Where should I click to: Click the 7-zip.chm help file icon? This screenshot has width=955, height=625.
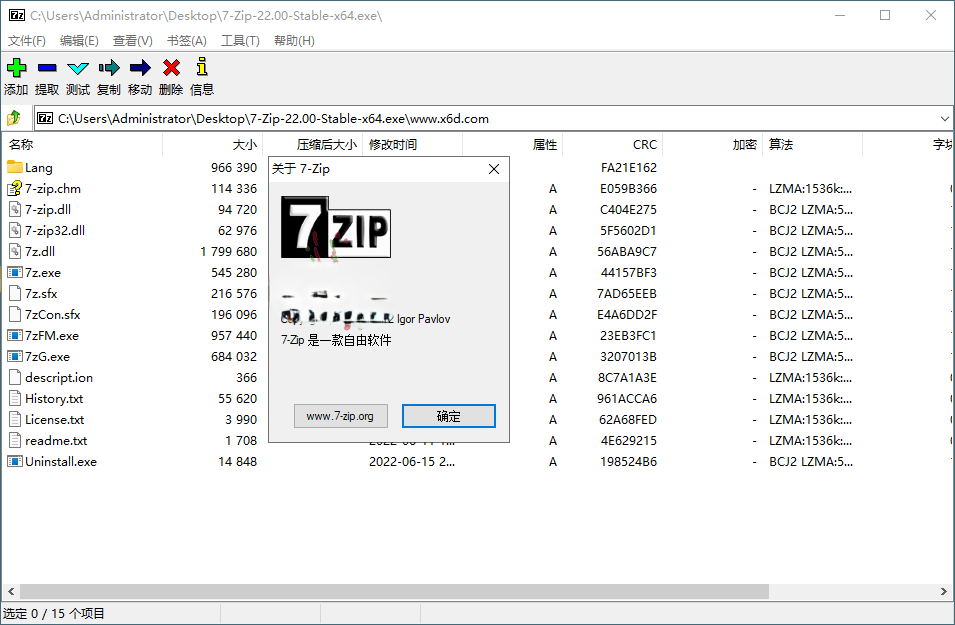coord(15,188)
